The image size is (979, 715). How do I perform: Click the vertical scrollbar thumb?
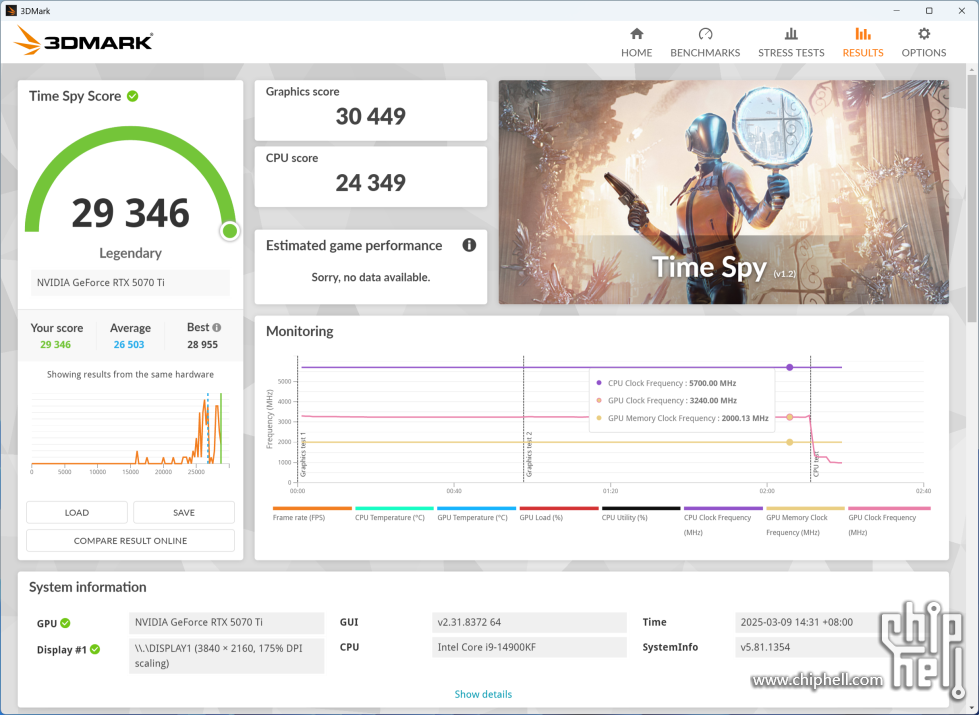click(973, 197)
